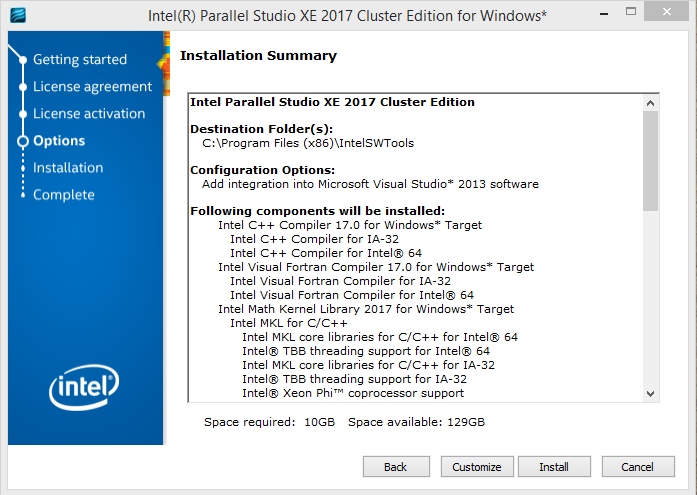This screenshot has width=697, height=495.
Task: Click the Back button
Action: pyautogui.click(x=395, y=467)
